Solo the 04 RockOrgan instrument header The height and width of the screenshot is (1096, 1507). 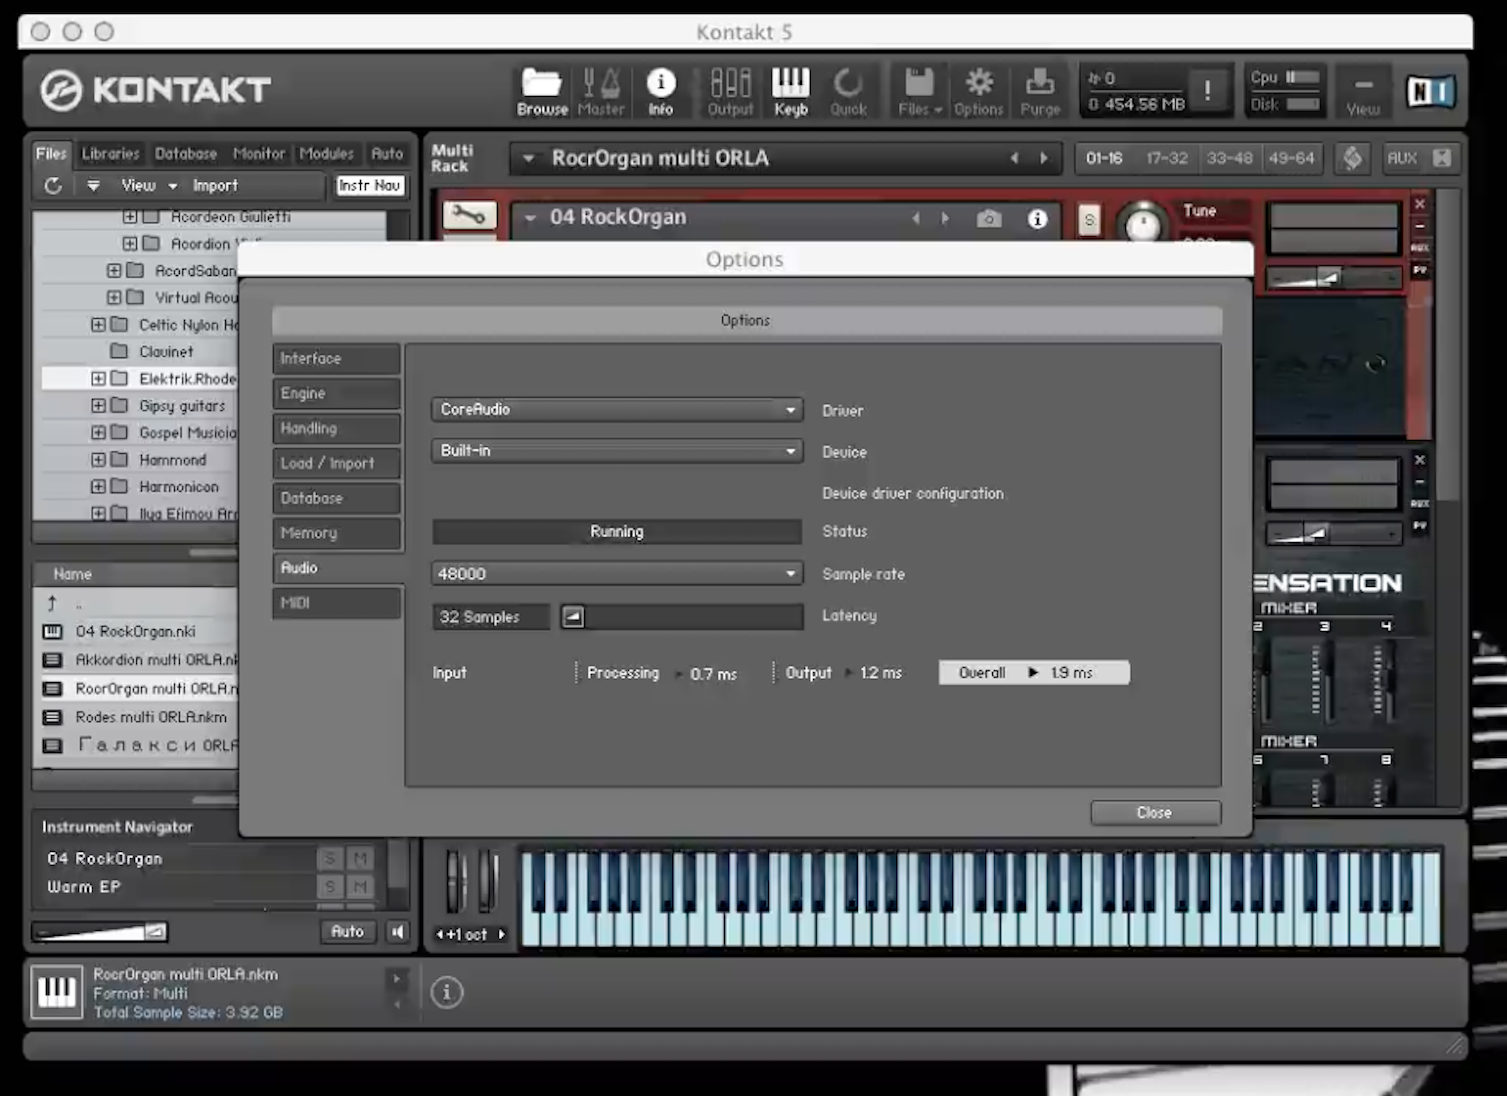1089,220
